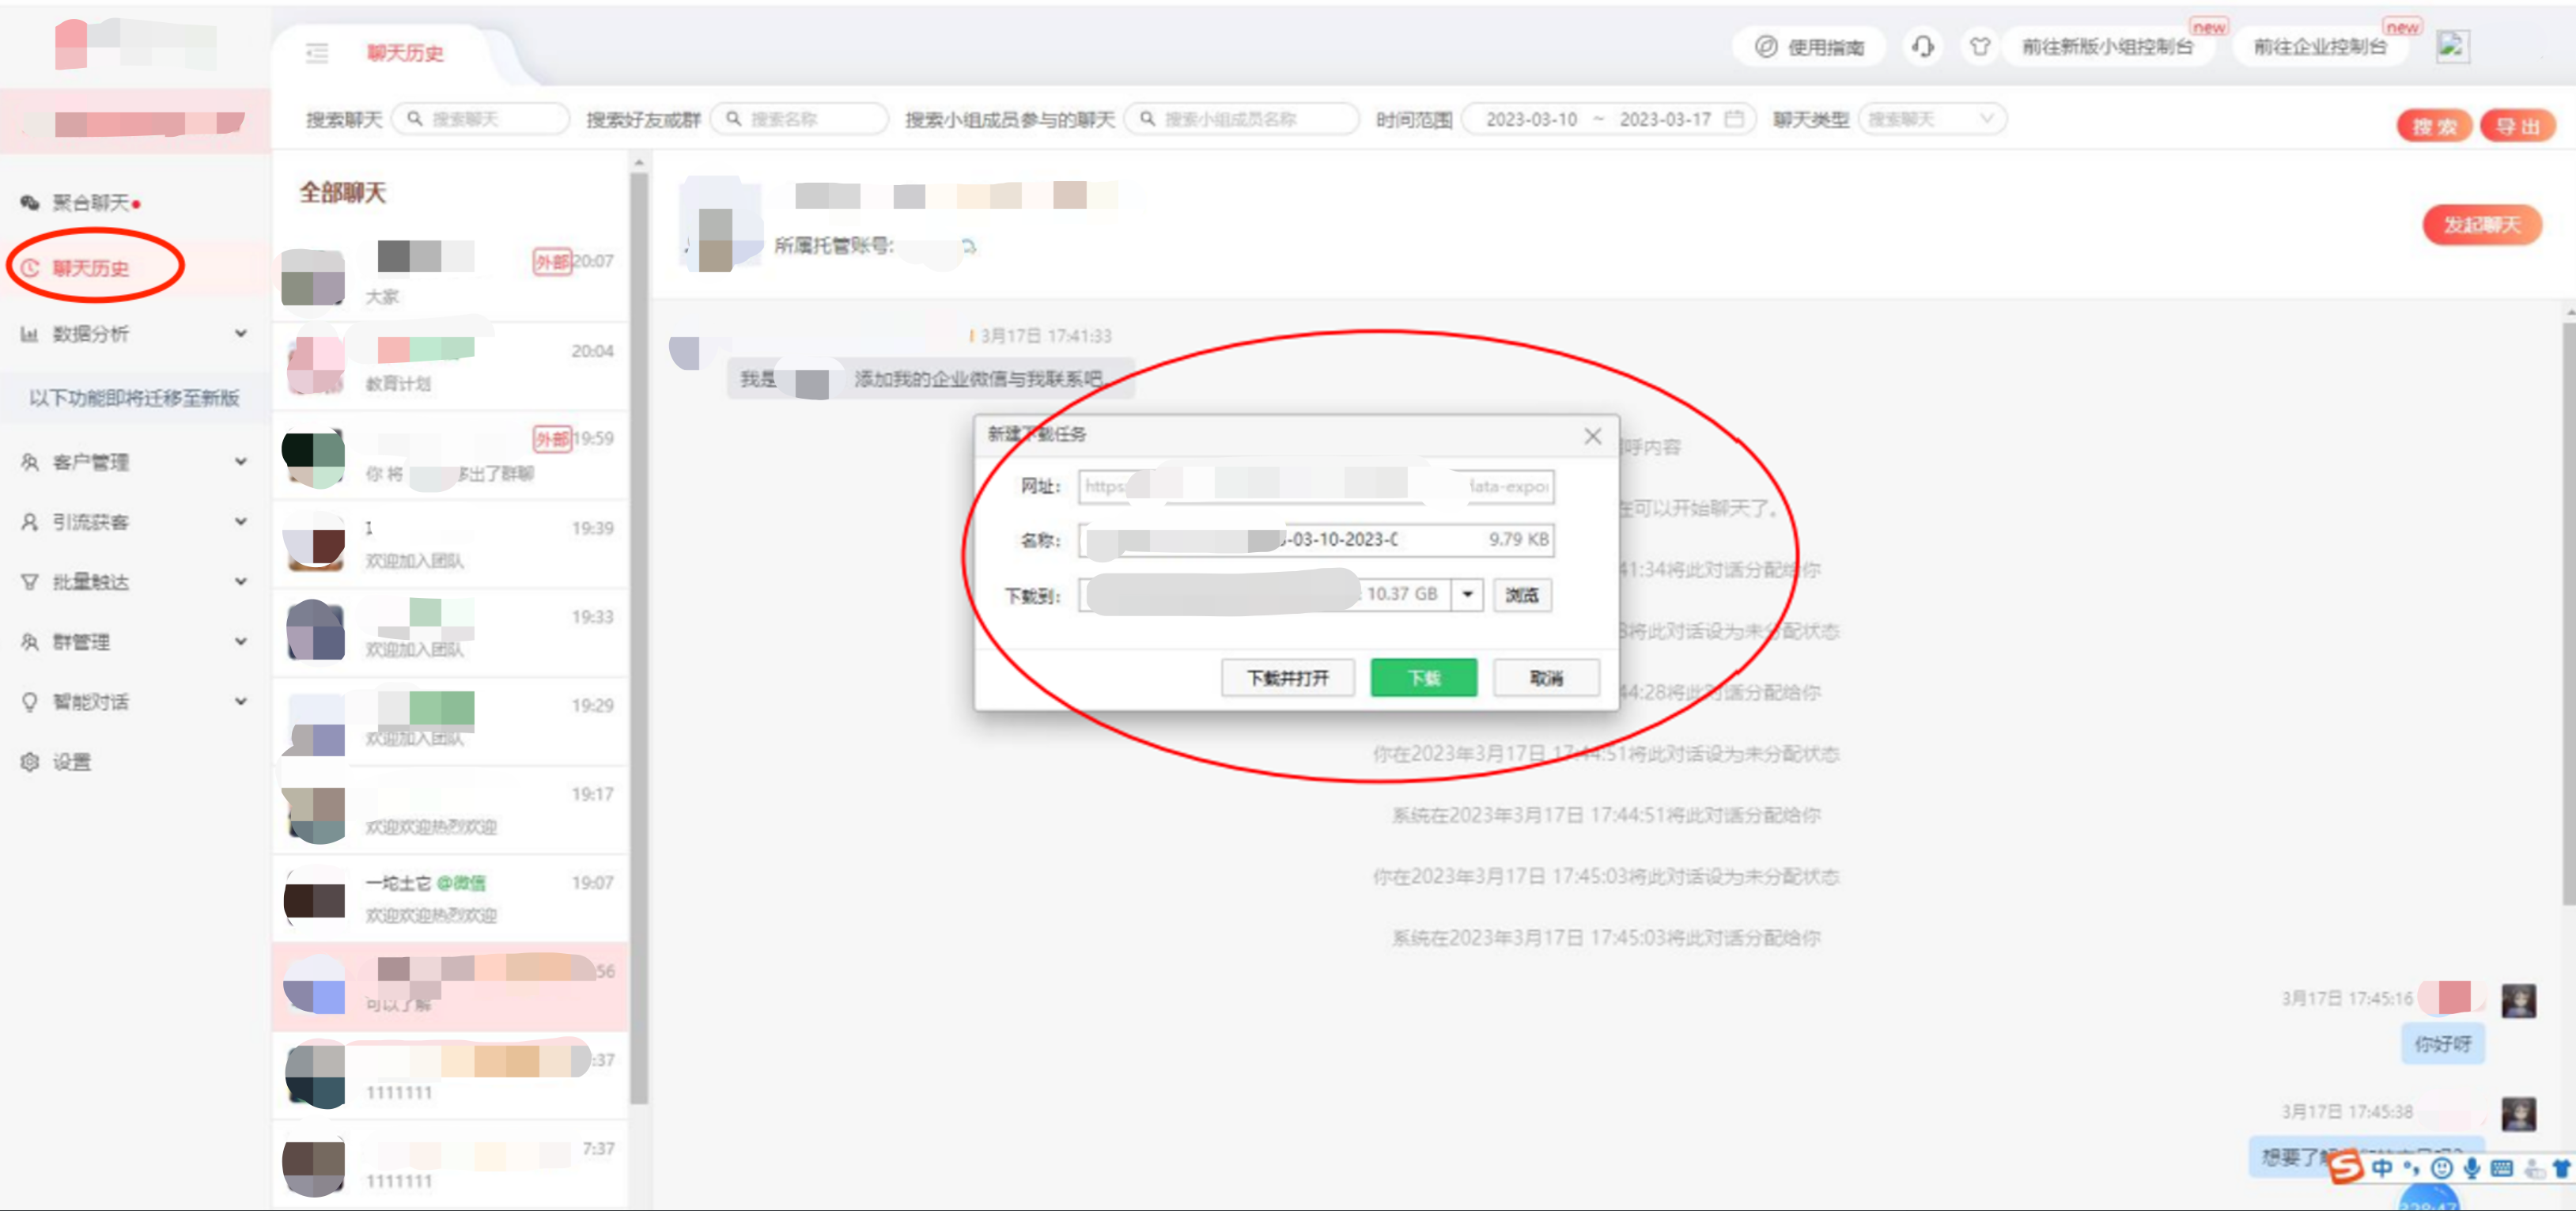
Task: Click the red 搜索 button
Action: point(2434,126)
